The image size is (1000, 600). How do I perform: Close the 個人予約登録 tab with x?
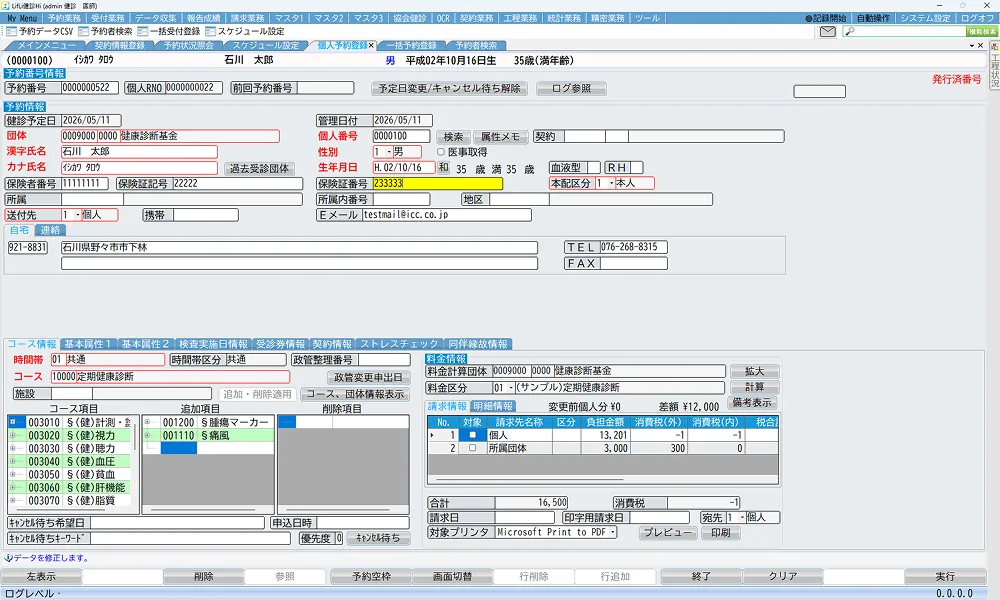click(x=371, y=45)
